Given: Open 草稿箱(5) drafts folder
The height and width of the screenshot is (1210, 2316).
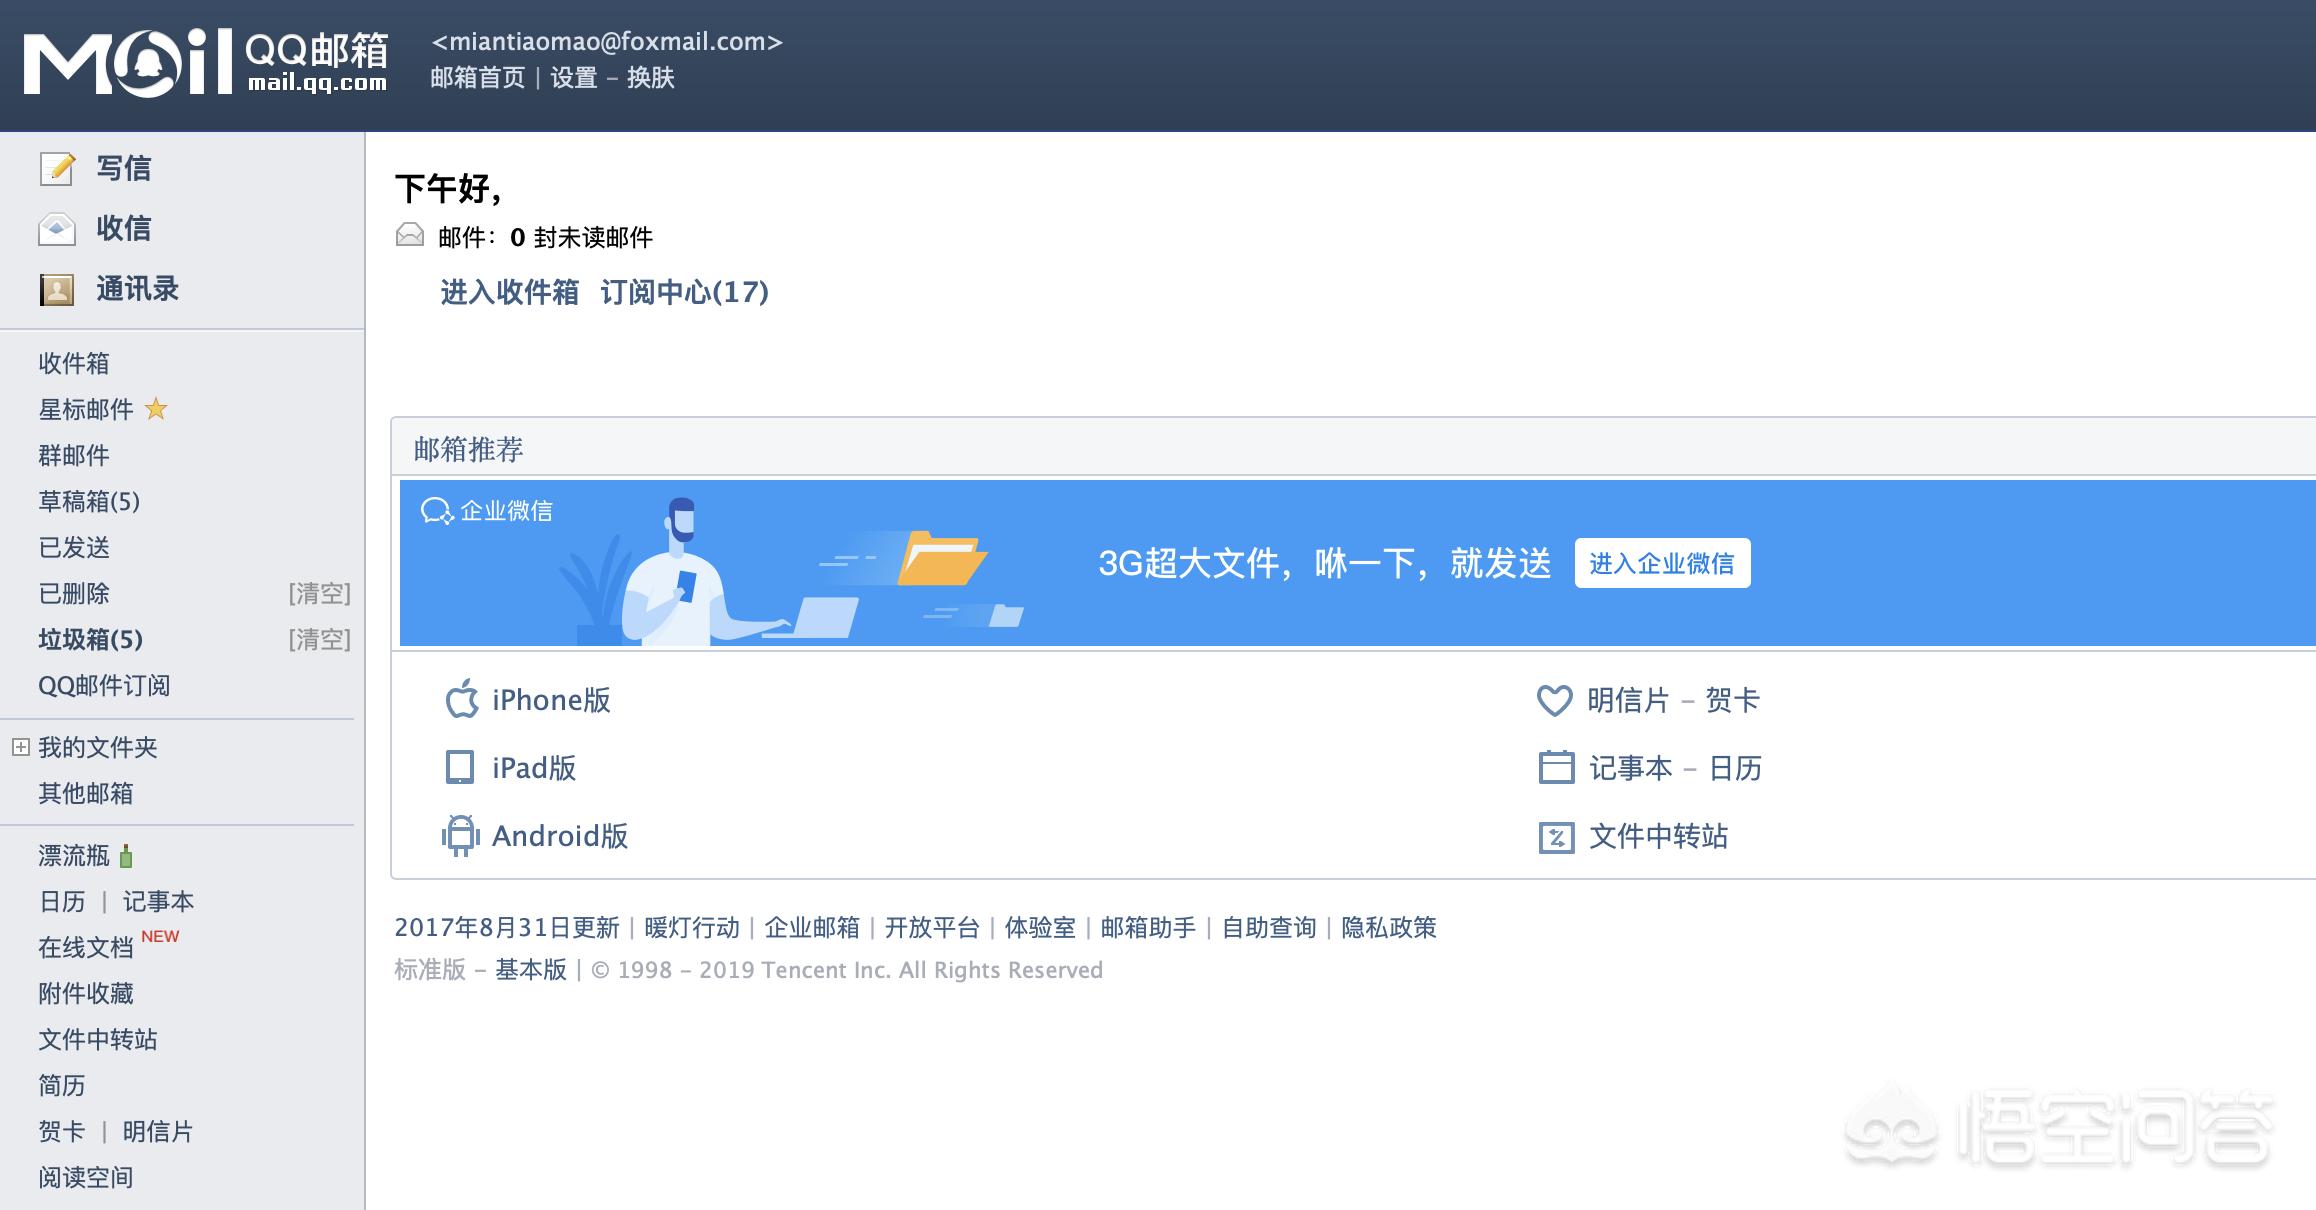Looking at the screenshot, I should pyautogui.click(x=89, y=501).
